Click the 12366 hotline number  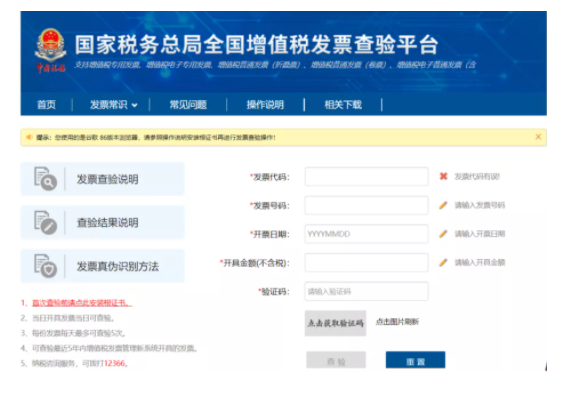pyautogui.click(x=114, y=363)
